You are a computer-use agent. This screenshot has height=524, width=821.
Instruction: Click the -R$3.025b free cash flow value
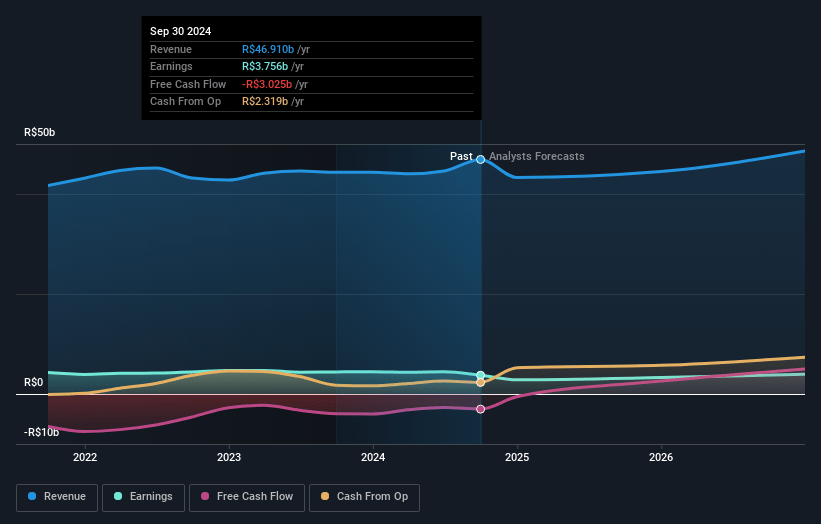(267, 84)
